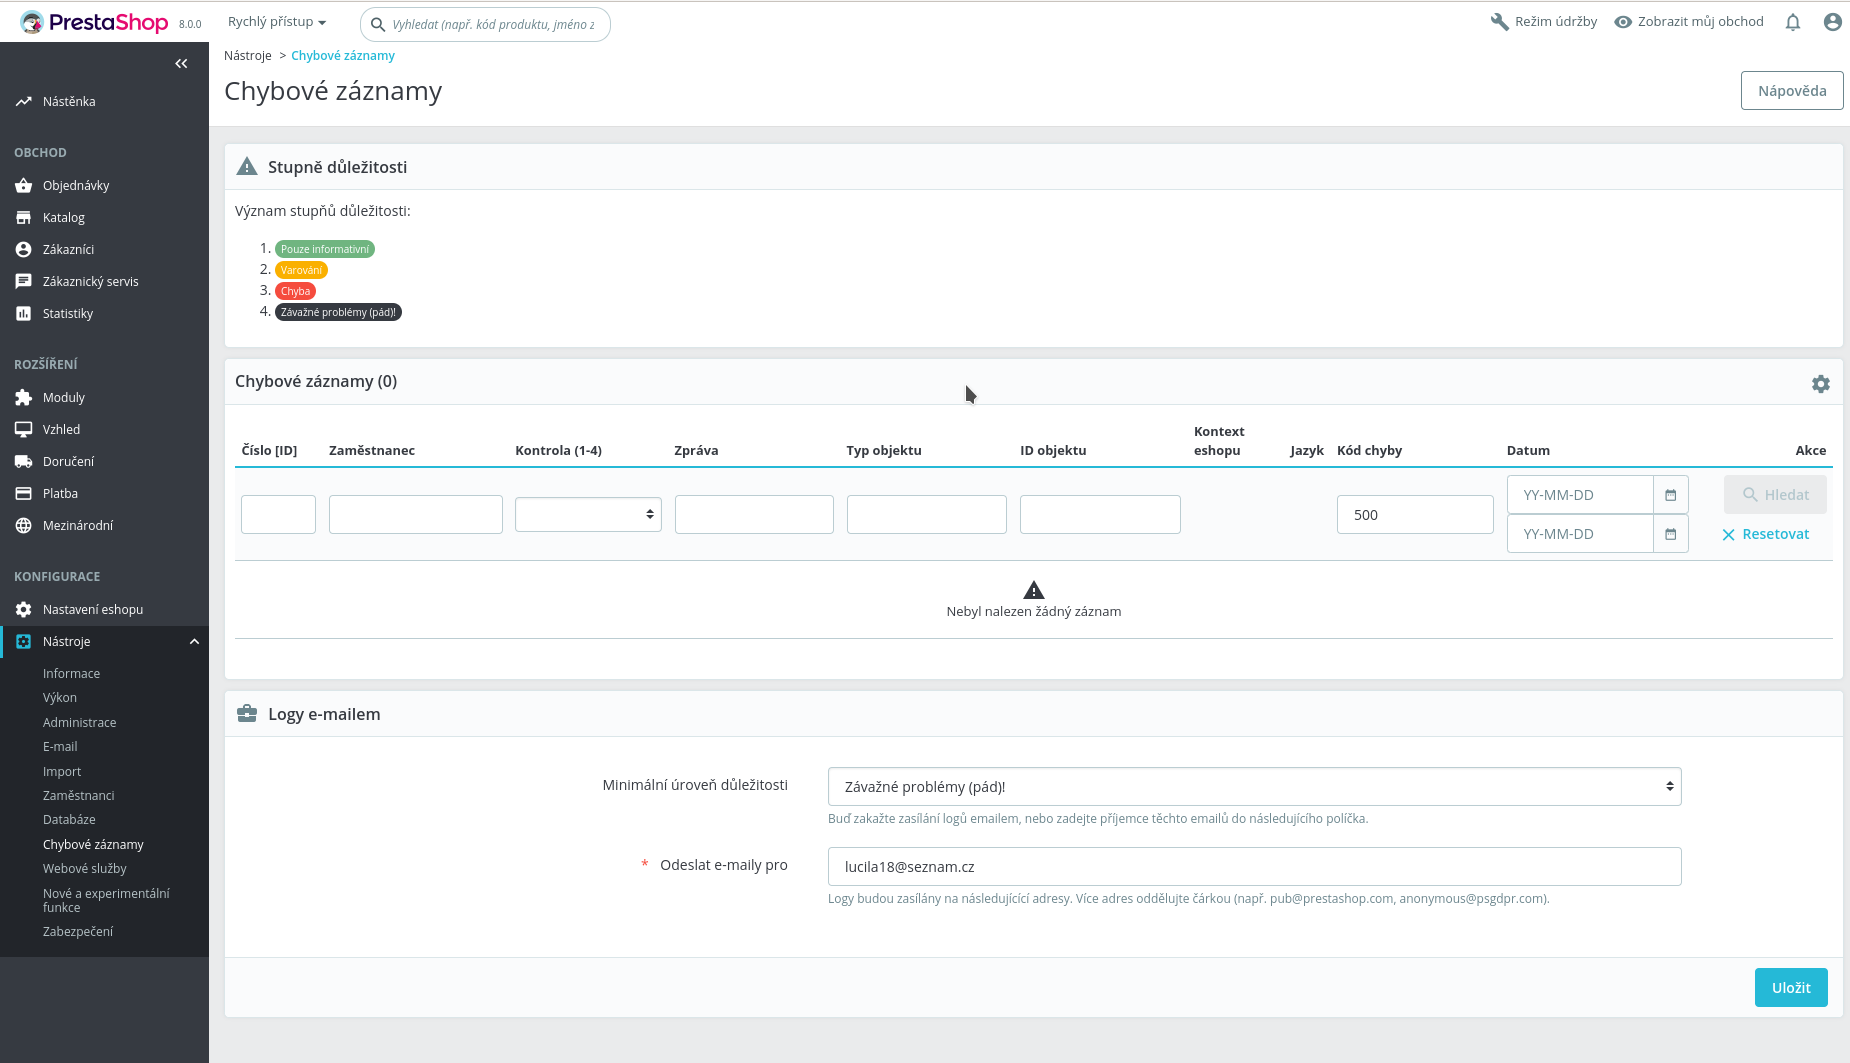
Task: Click the Uložit button
Action: [x=1790, y=987]
